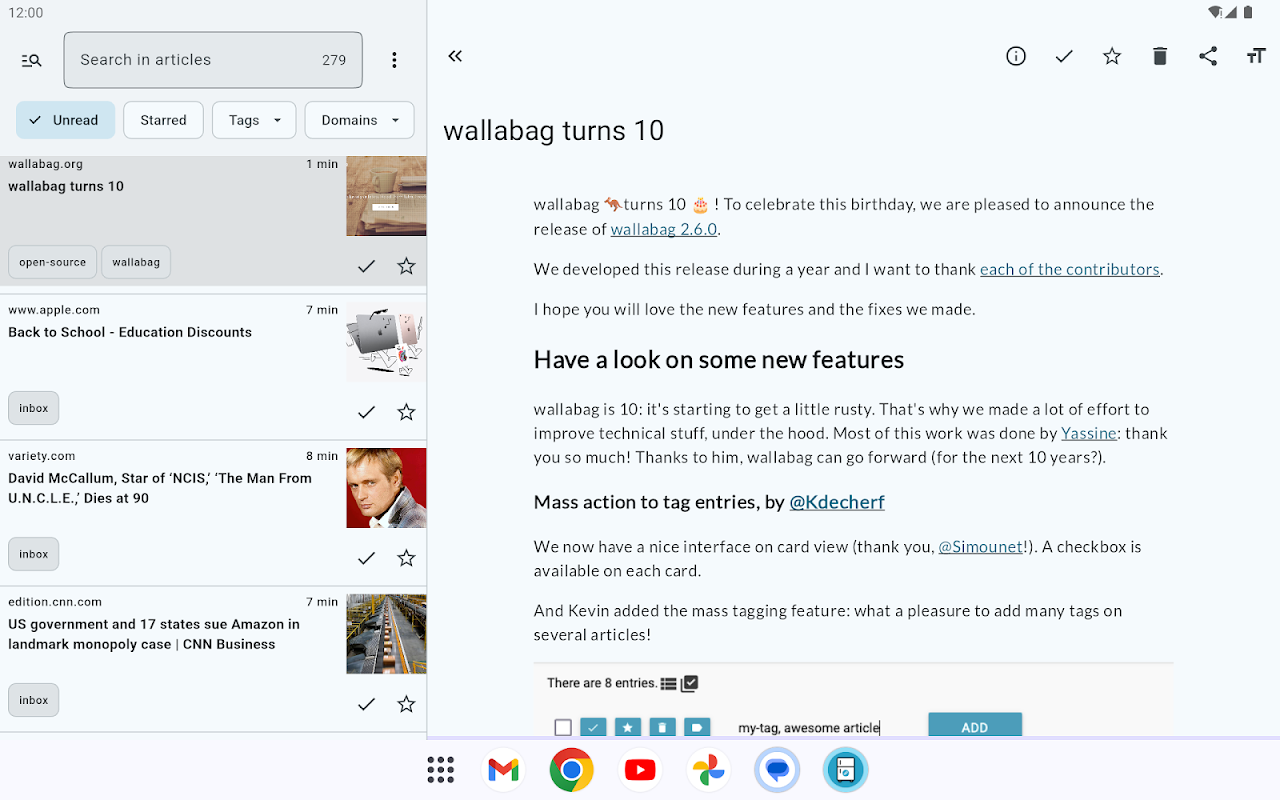This screenshot has width=1280, height=800.
Task: Expand the Tags filter dropdown
Action: [254, 120]
